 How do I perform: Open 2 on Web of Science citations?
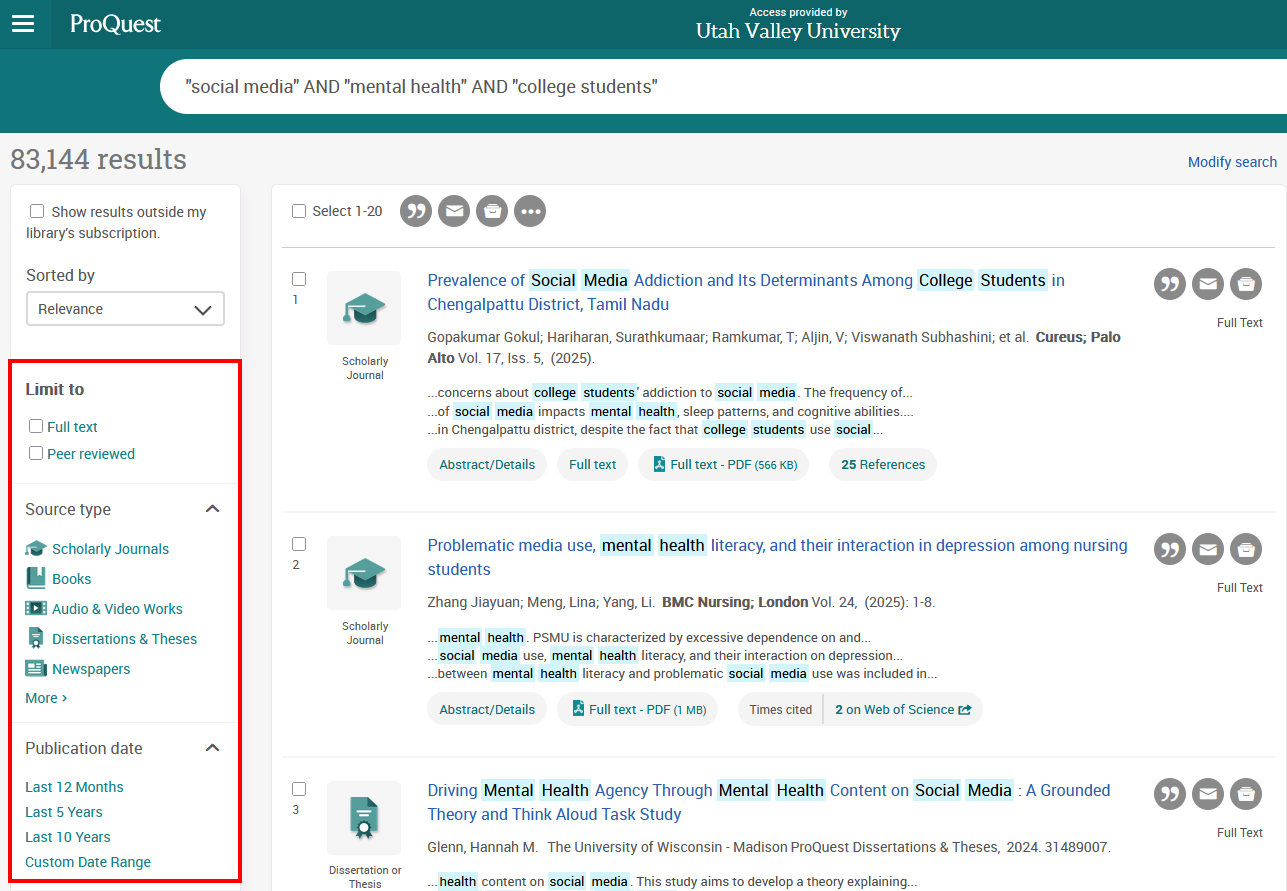click(903, 709)
